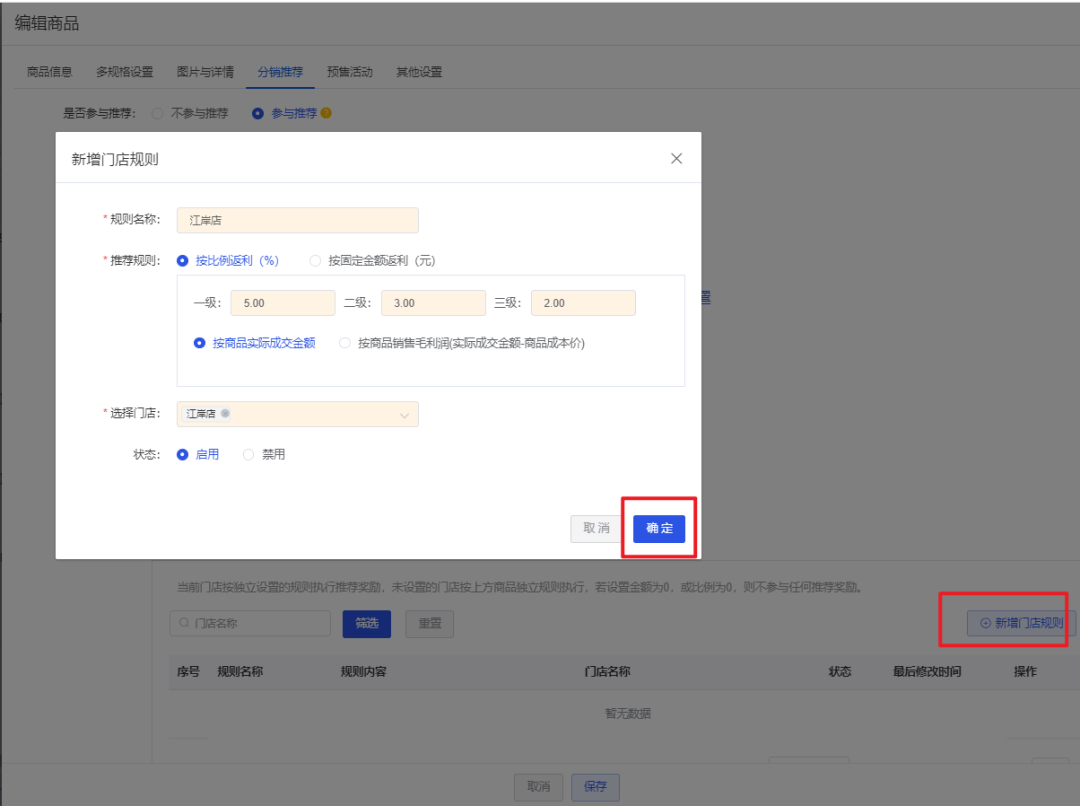Click the 保存 save button at the bottom
Viewport: 1080px width, 806px height.
595,787
